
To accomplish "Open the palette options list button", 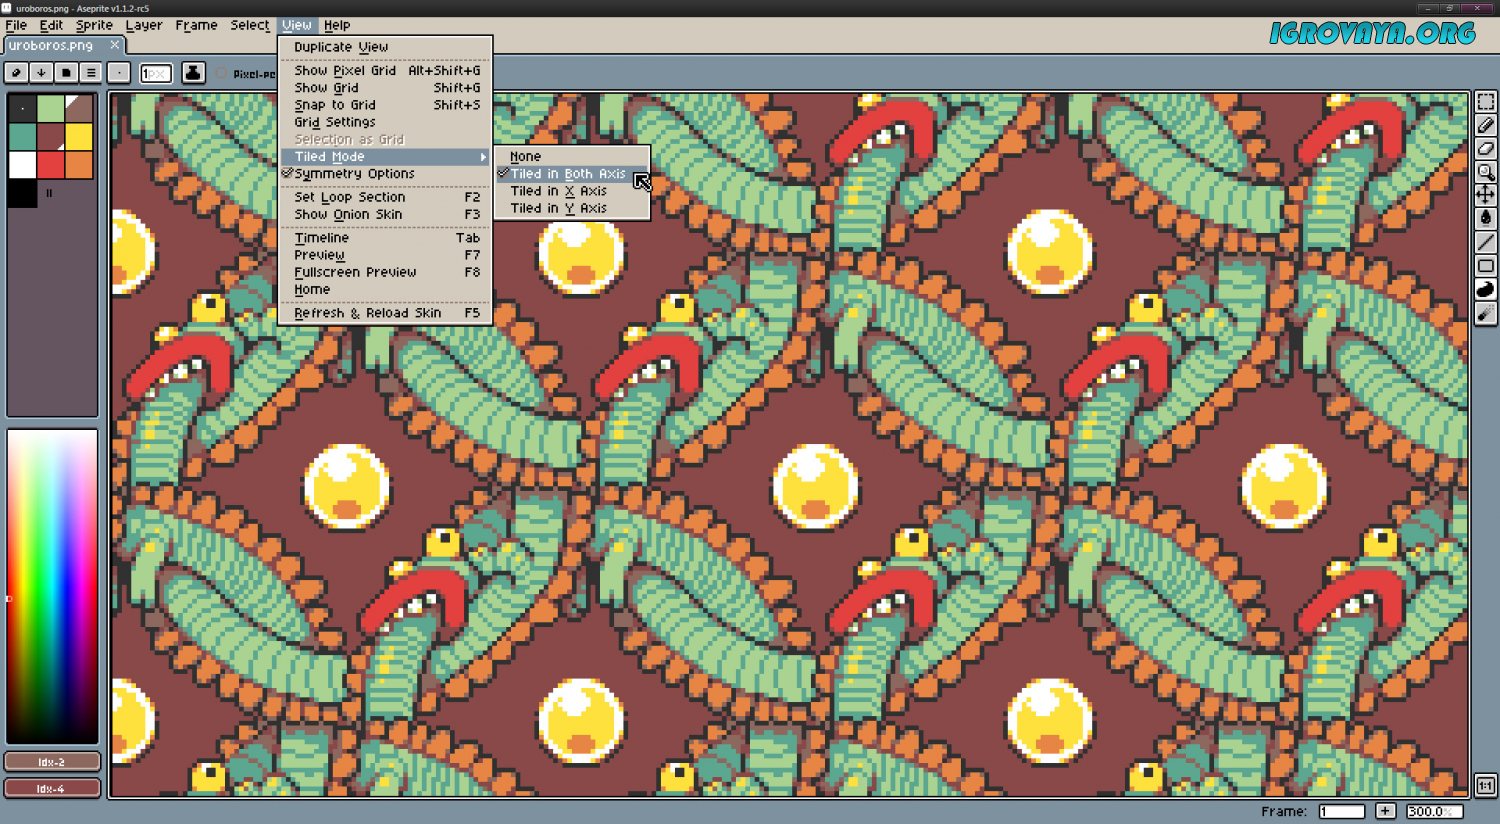I will coord(91,73).
